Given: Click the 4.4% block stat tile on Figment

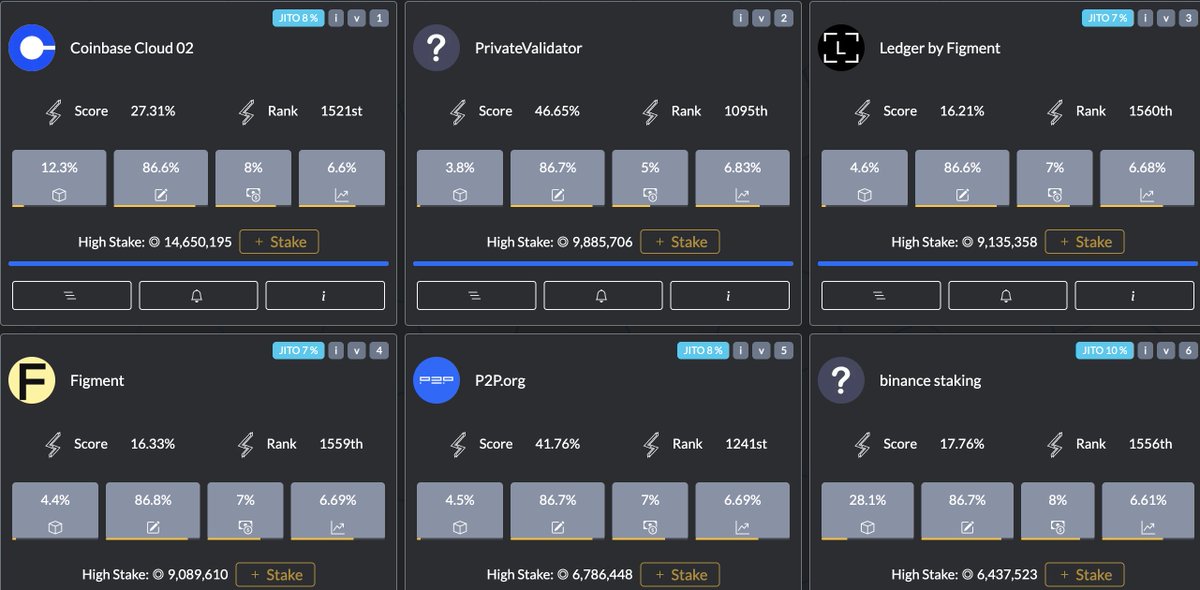Looking at the screenshot, I should click(55, 511).
